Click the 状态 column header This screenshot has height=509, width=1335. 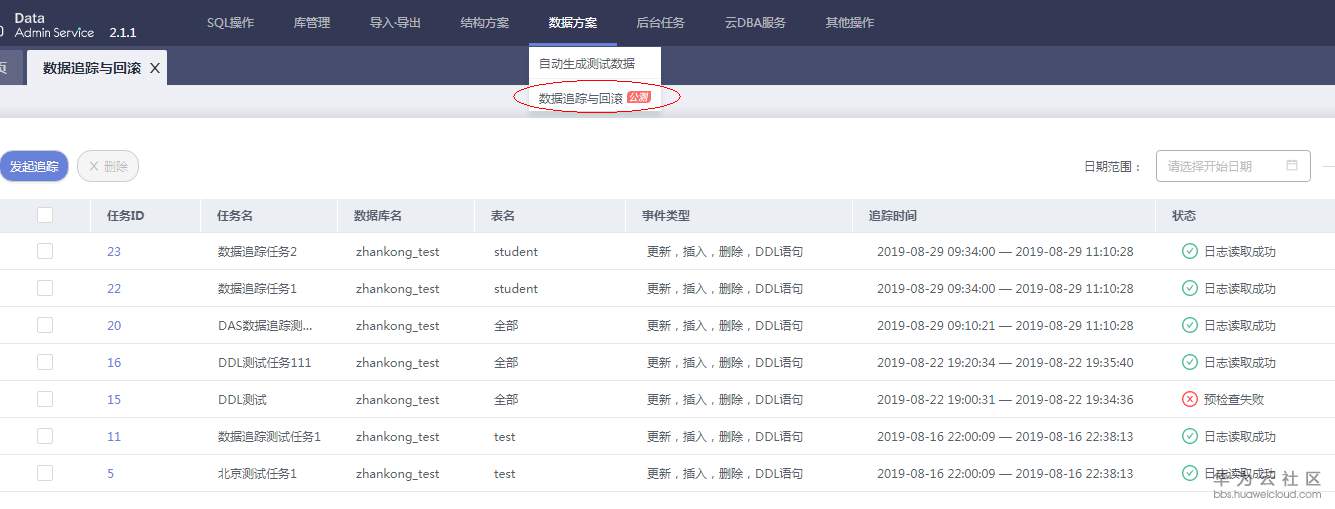(x=1183, y=216)
